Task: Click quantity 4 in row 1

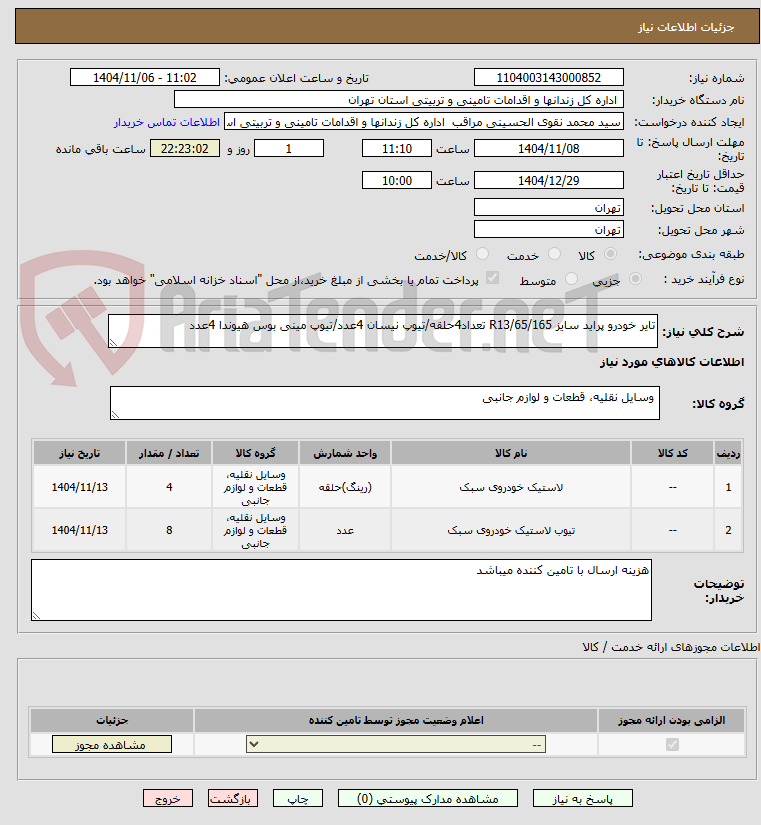Action: [169, 487]
